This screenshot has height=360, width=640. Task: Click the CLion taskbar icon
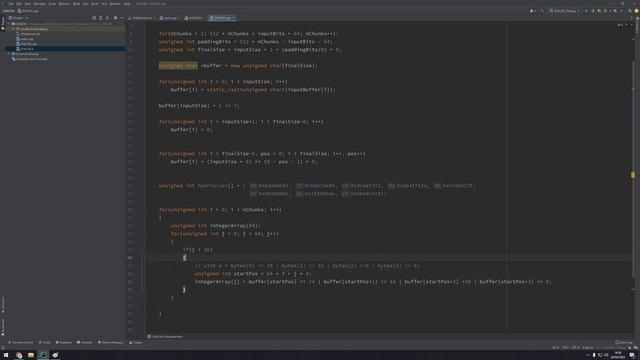click(43, 356)
